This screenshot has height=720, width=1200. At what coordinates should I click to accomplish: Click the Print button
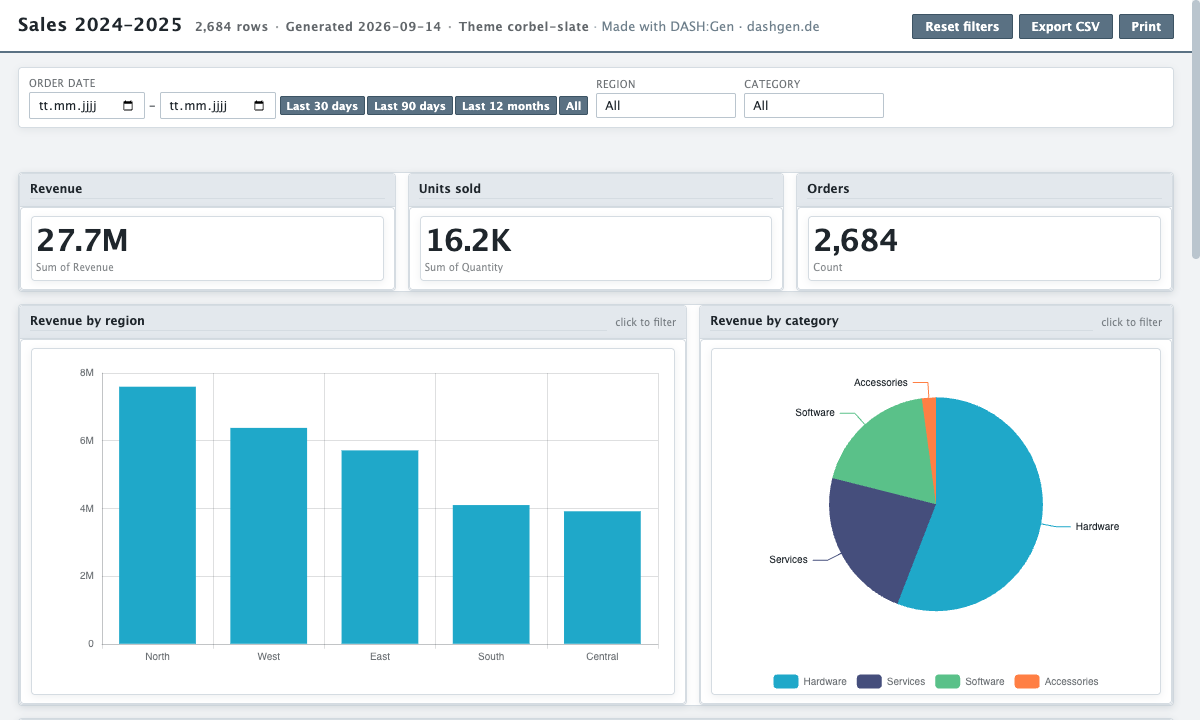[x=1146, y=27]
